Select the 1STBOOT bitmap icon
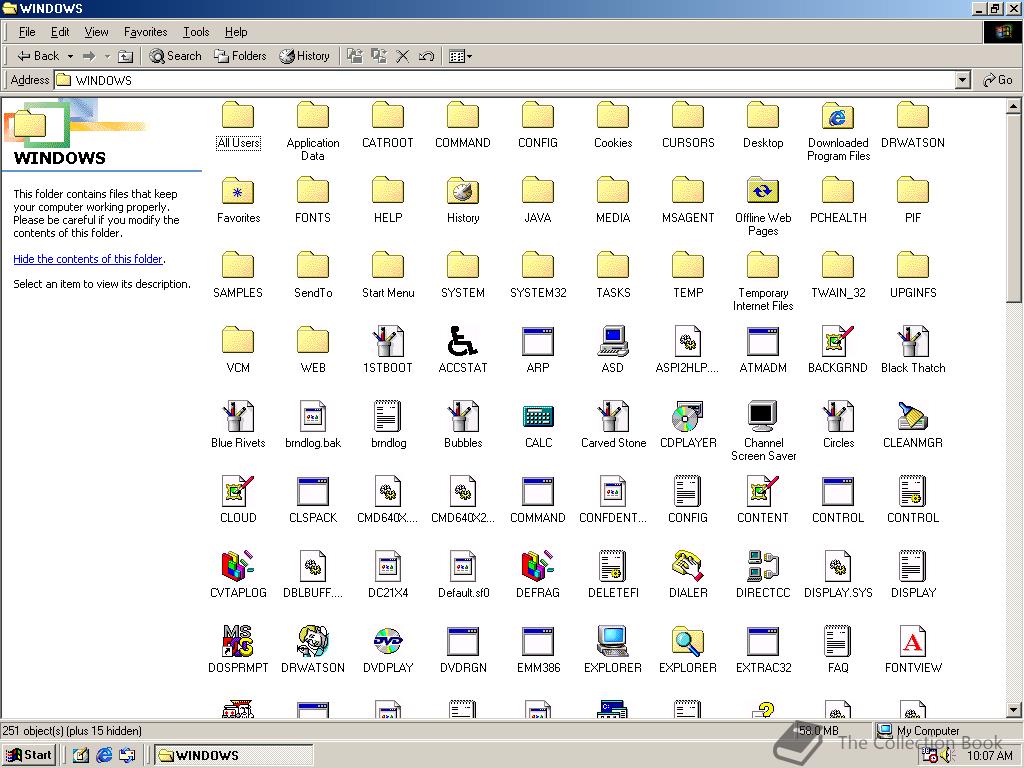1024x768 pixels. pyautogui.click(x=388, y=341)
